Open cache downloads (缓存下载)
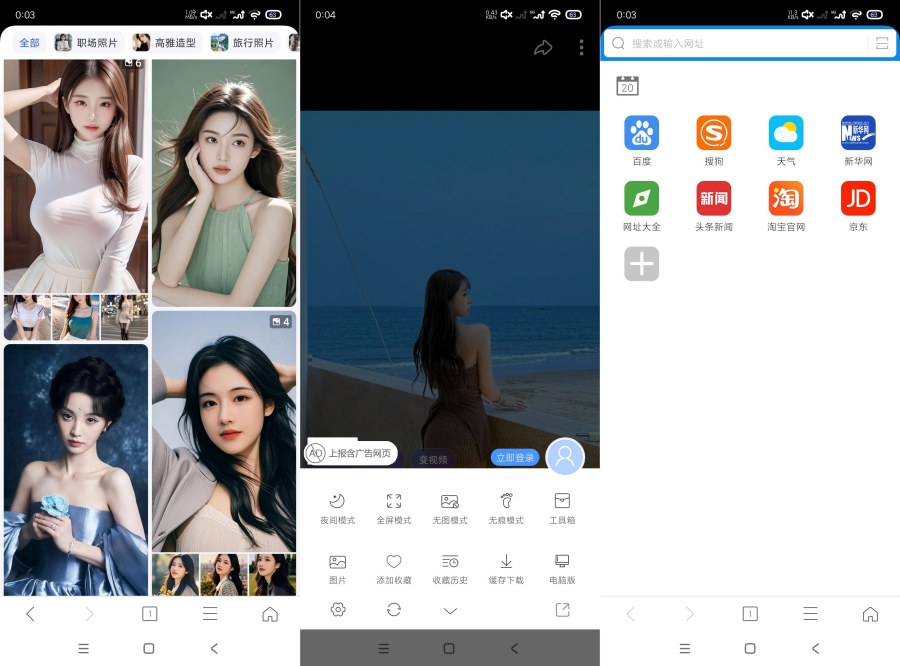The image size is (900, 666). 506,568
